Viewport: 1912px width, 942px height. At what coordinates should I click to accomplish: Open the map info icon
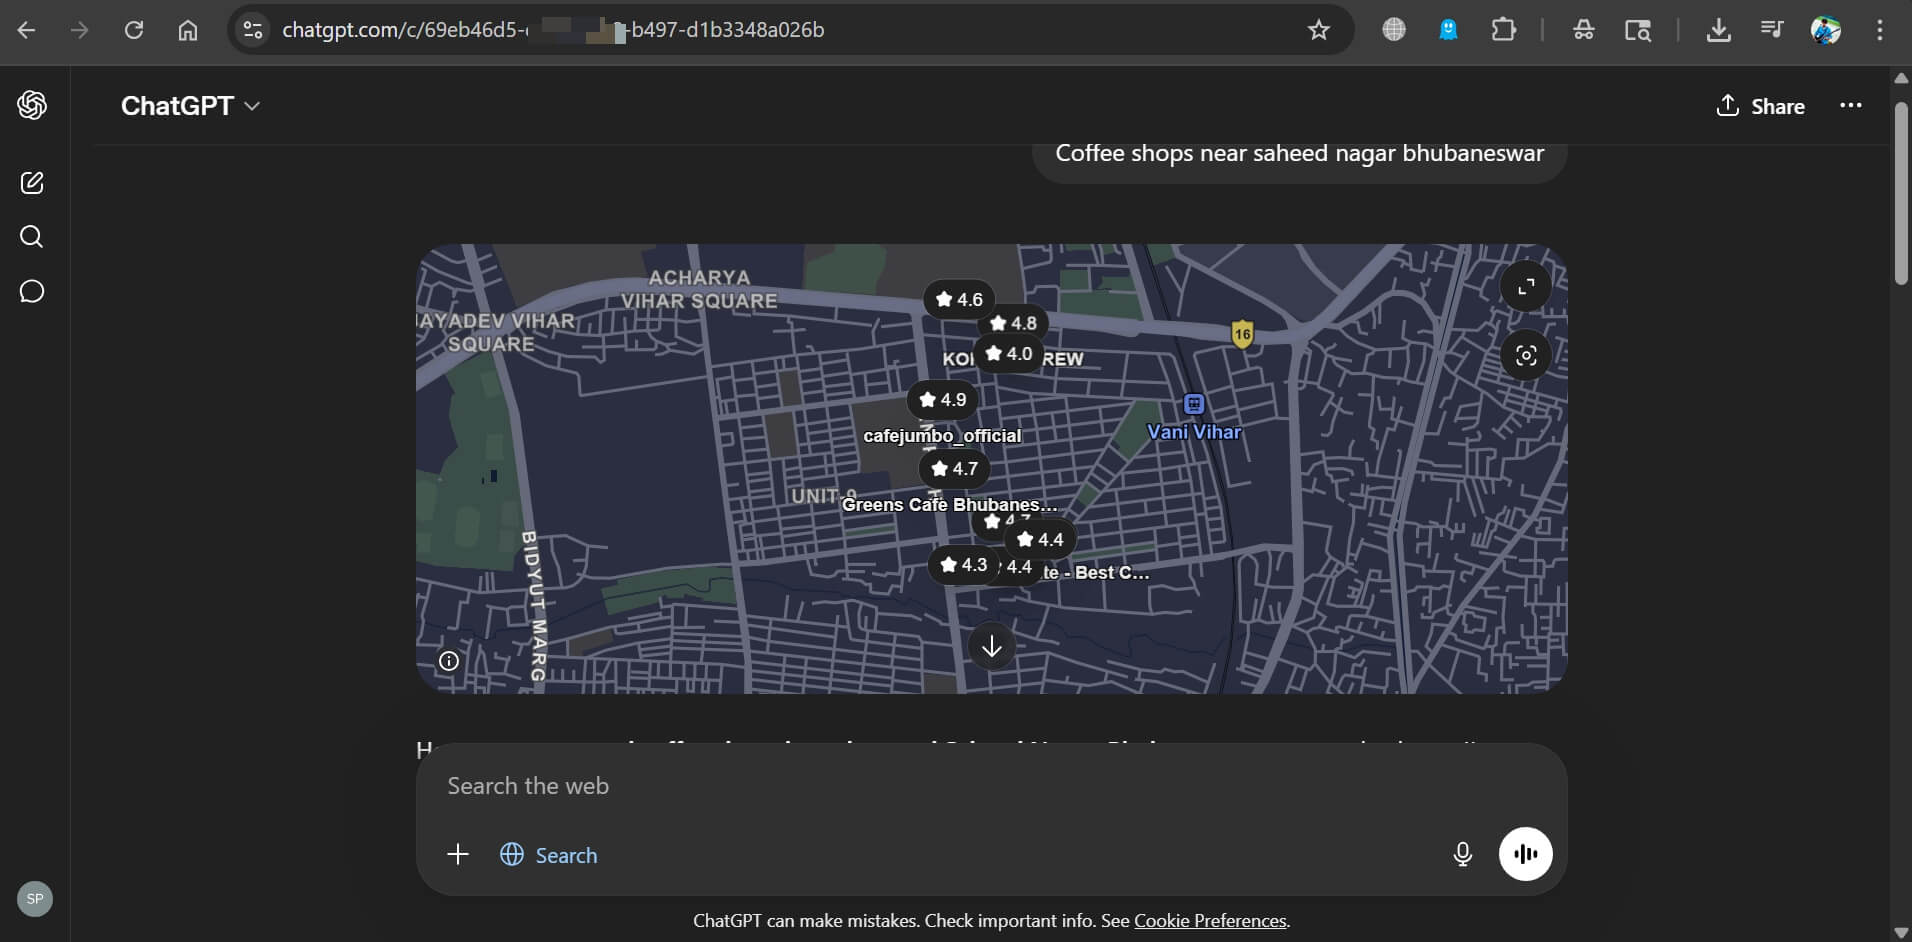pos(447,661)
